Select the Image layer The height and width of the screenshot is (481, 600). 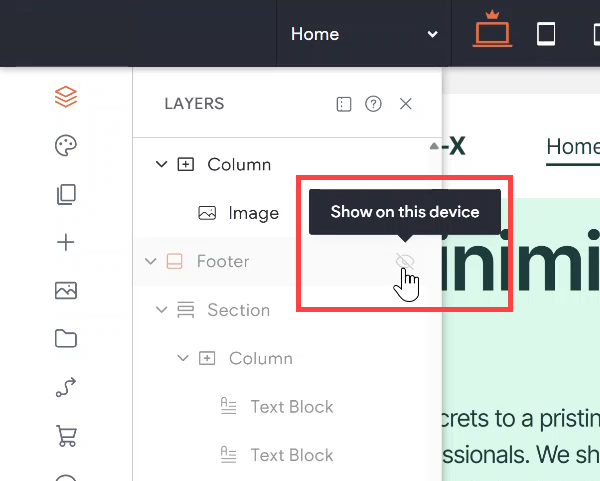pos(253,213)
